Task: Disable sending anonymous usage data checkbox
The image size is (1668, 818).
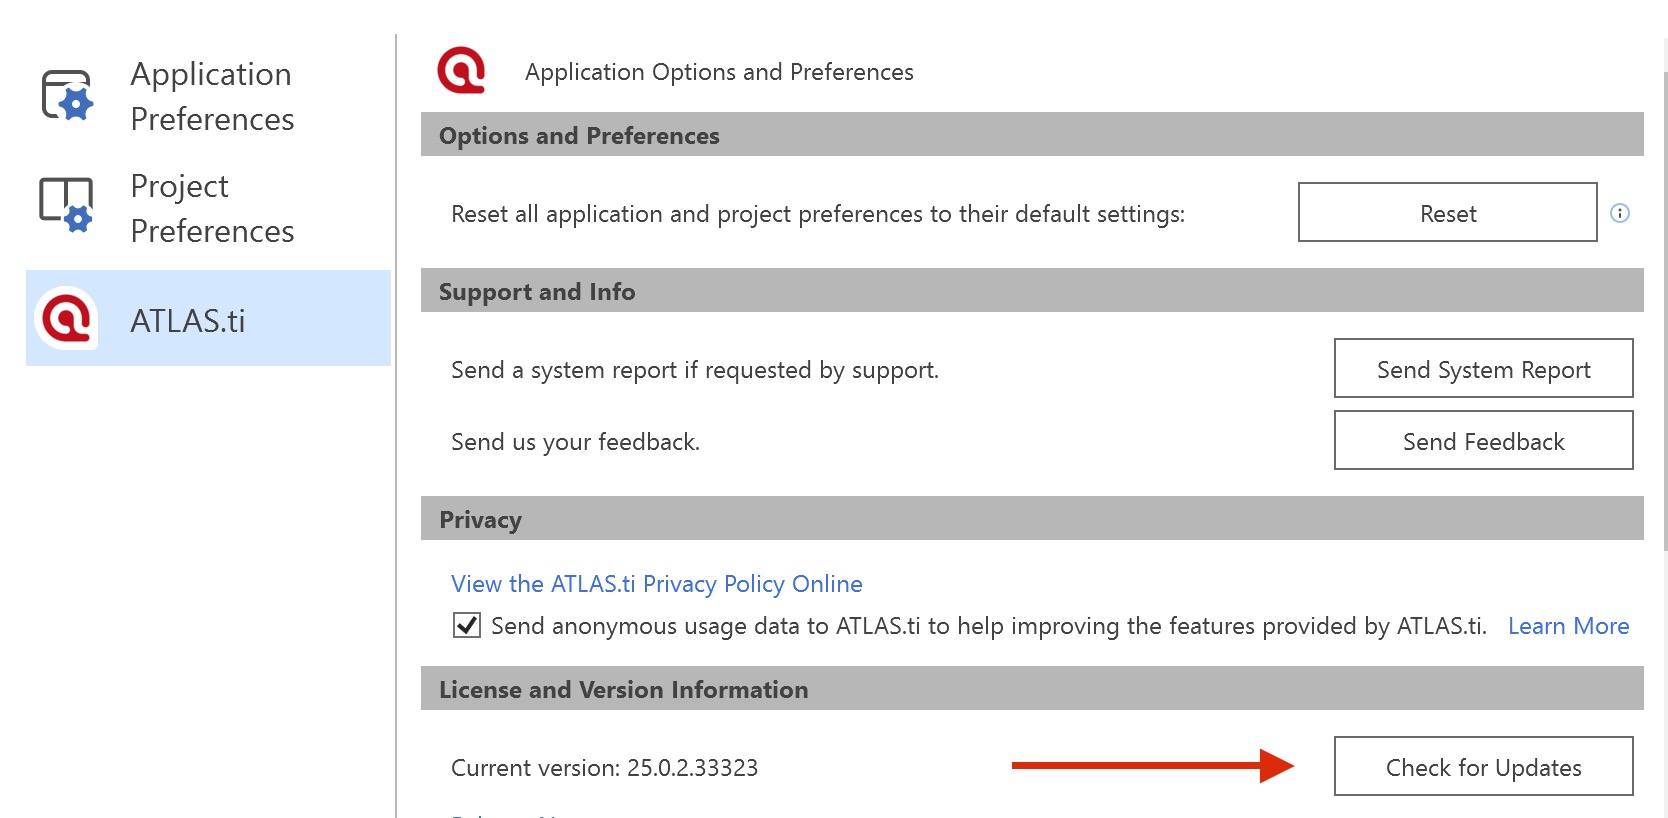Action: (467, 625)
